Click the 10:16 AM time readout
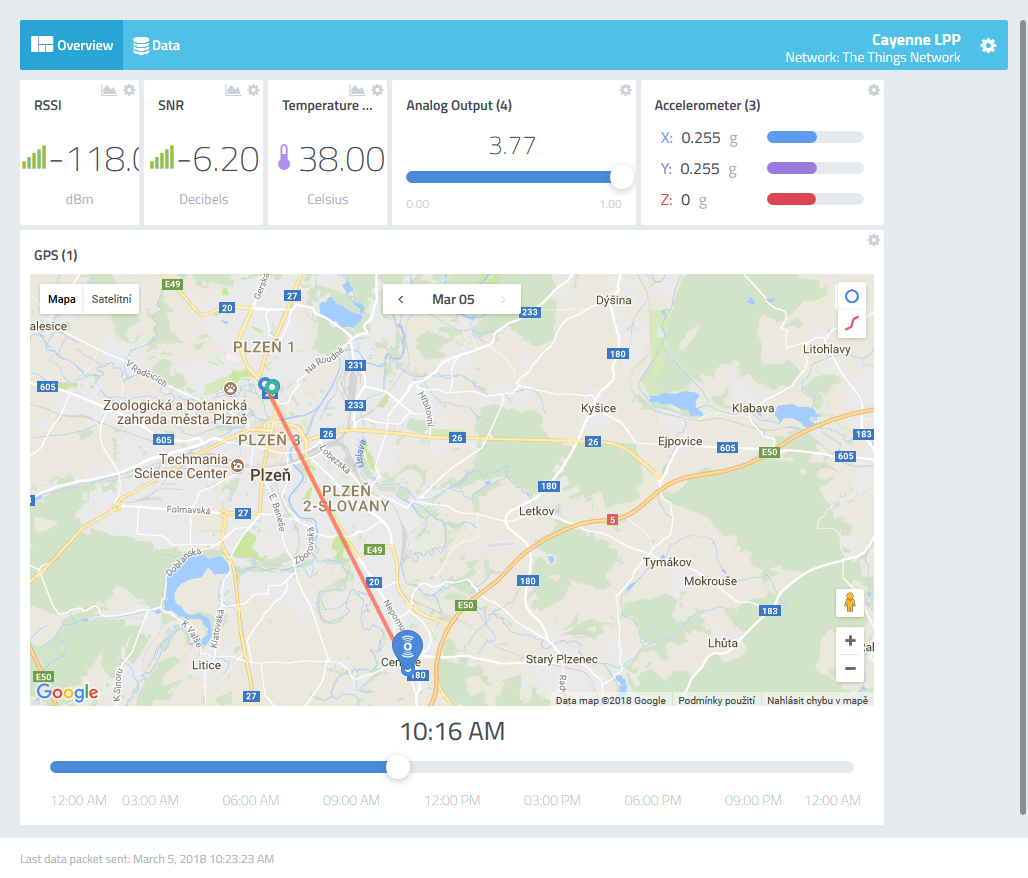The width and height of the screenshot is (1028, 878). pyautogui.click(x=452, y=731)
